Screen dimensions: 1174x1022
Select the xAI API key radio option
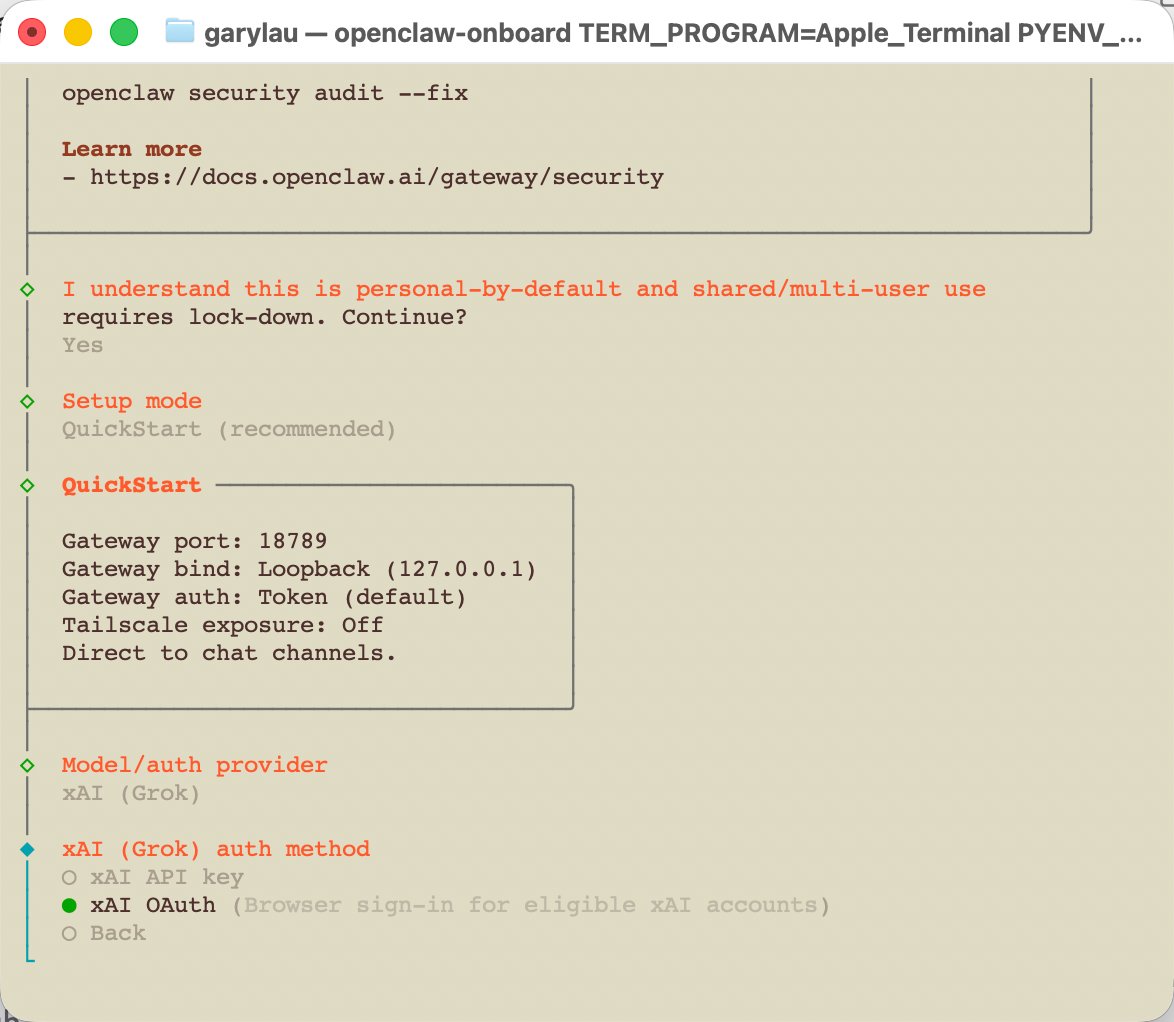[x=153, y=877]
